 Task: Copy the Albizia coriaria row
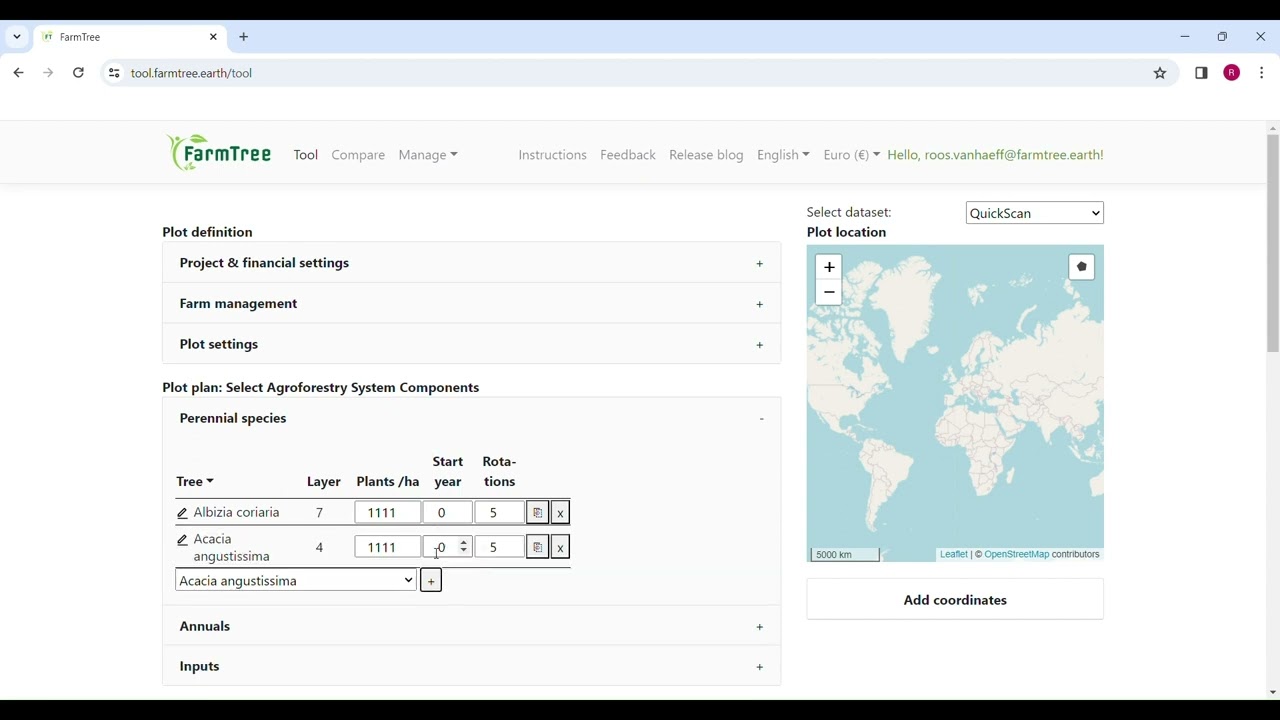537,513
